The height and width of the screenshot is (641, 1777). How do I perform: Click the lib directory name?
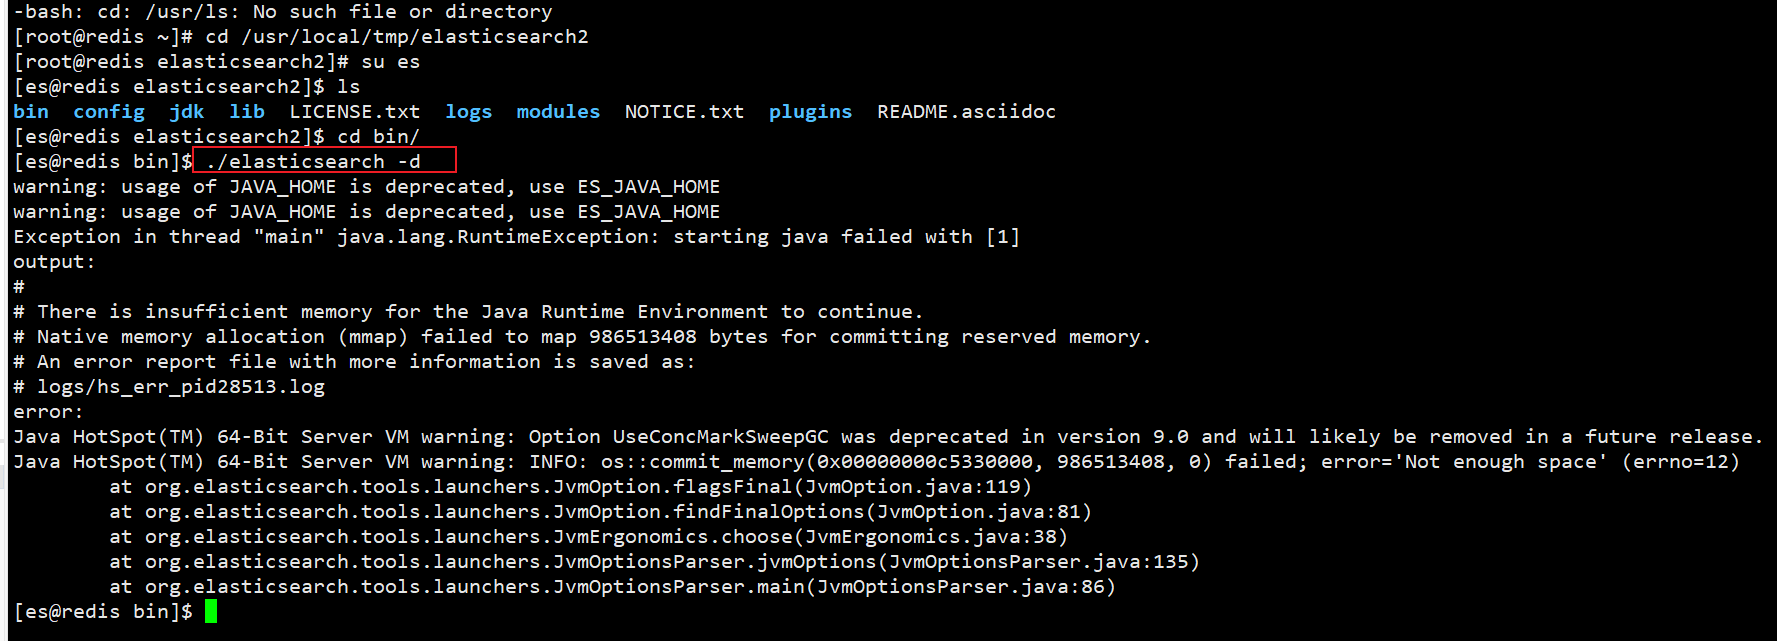(247, 111)
